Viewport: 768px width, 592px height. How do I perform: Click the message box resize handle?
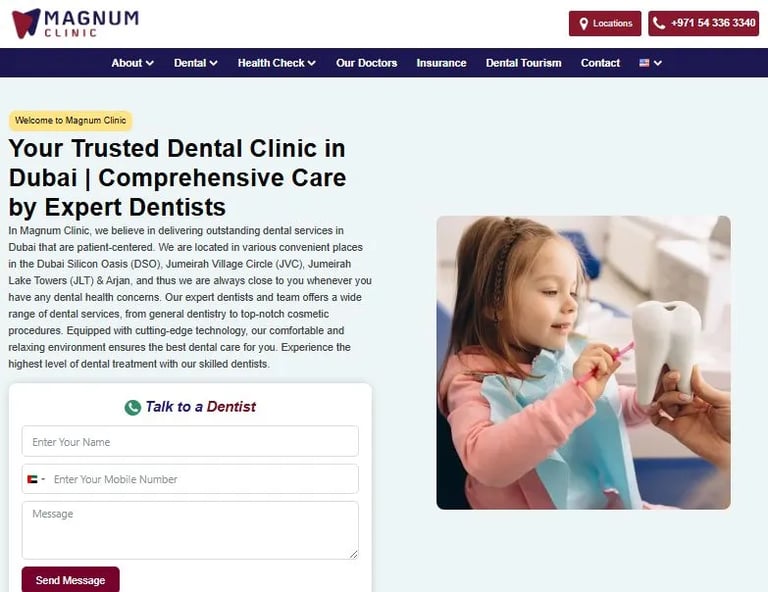(x=354, y=554)
